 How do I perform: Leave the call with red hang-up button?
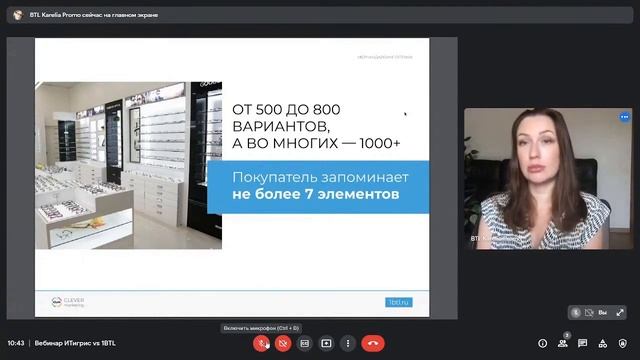click(373, 343)
